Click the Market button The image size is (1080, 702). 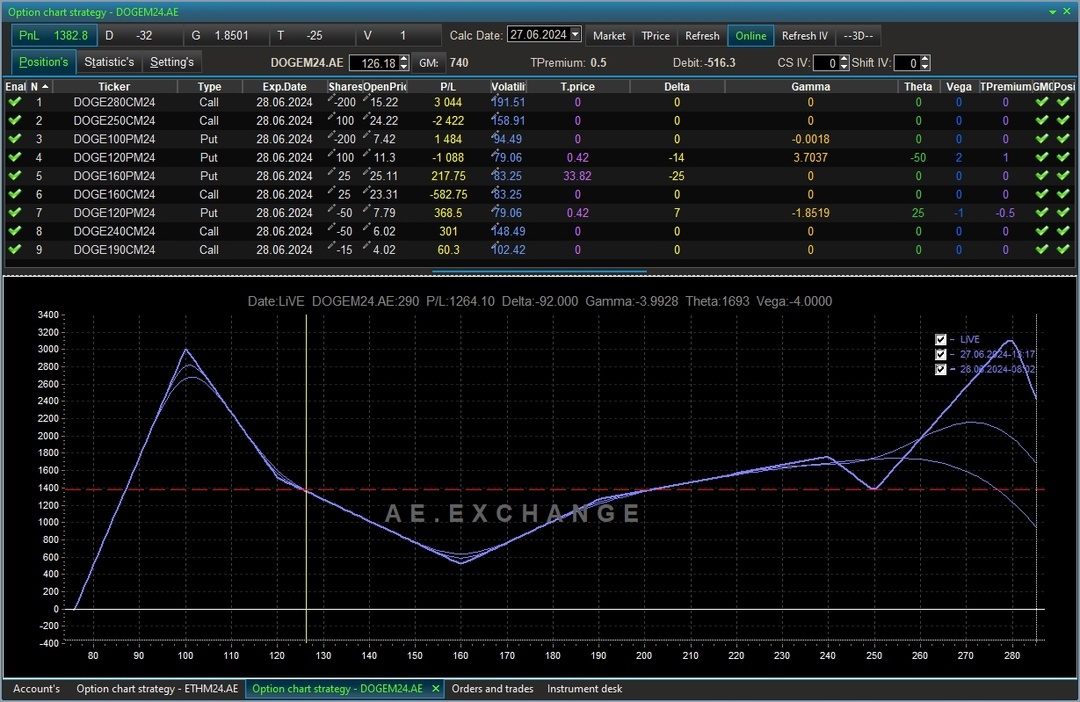(609, 36)
